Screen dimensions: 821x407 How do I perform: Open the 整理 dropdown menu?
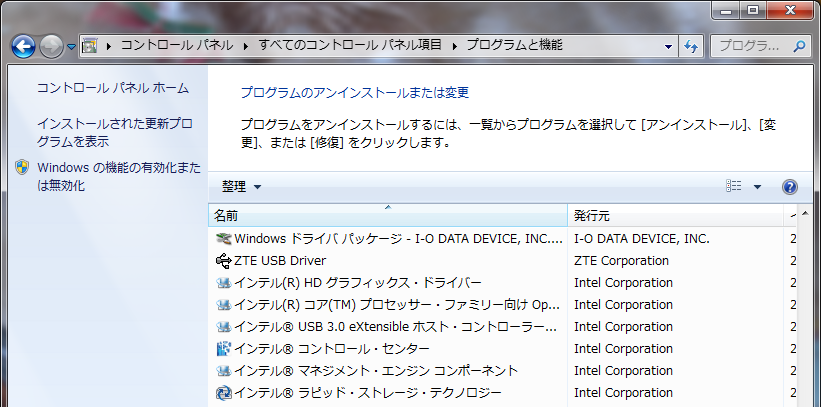coord(241,186)
